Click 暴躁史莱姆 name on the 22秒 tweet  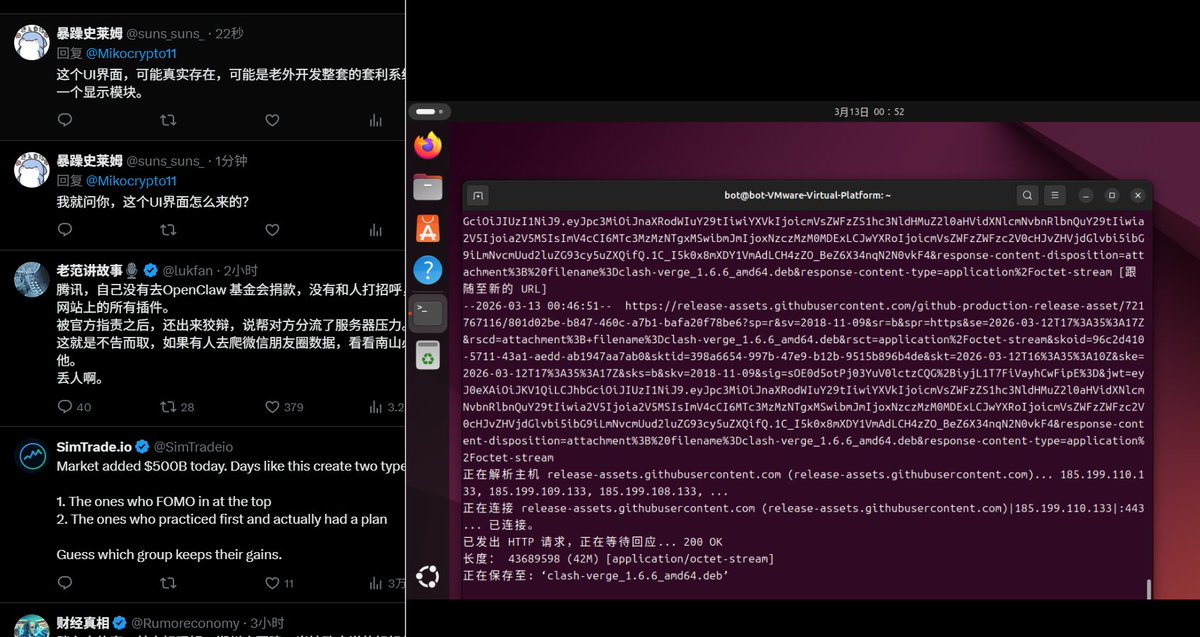89,33
